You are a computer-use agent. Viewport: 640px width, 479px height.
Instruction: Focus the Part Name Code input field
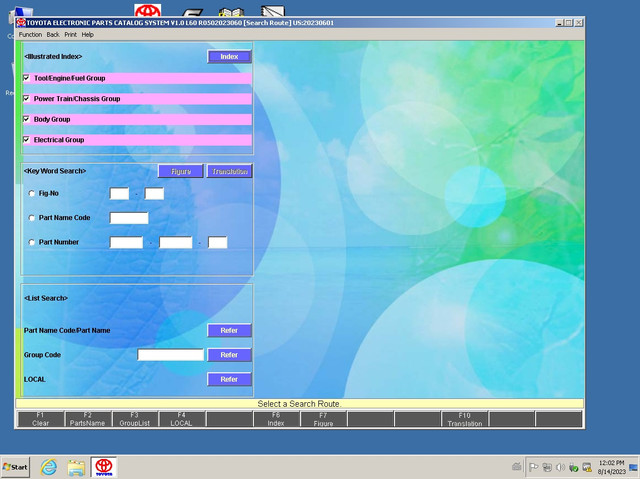[x=129, y=218]
